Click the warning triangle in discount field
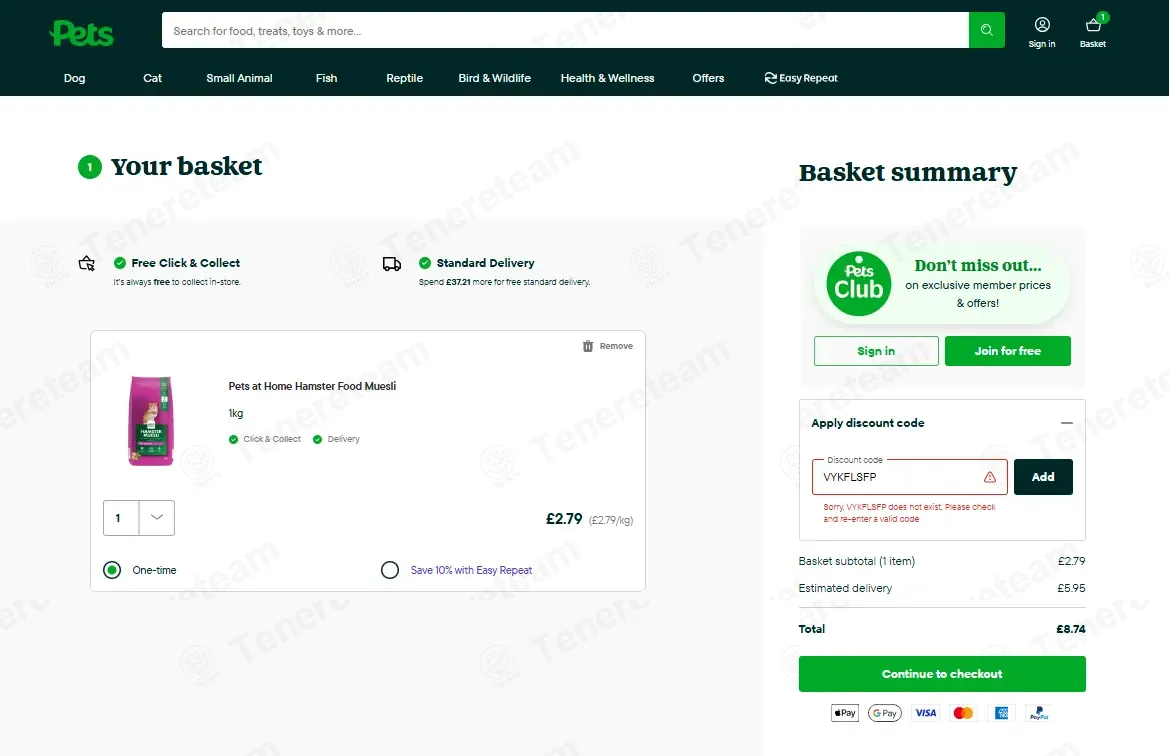 (x=989, y=477)
